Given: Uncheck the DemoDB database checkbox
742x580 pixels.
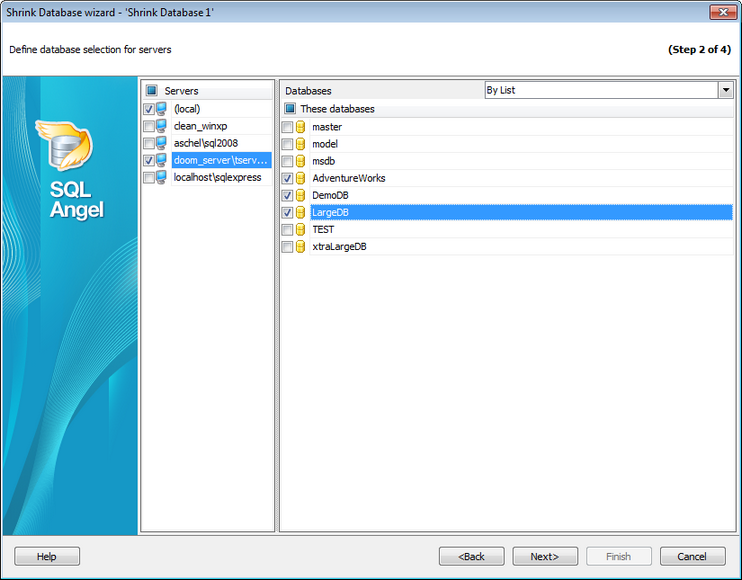Looking at the screenshot, I should (287, 195).
